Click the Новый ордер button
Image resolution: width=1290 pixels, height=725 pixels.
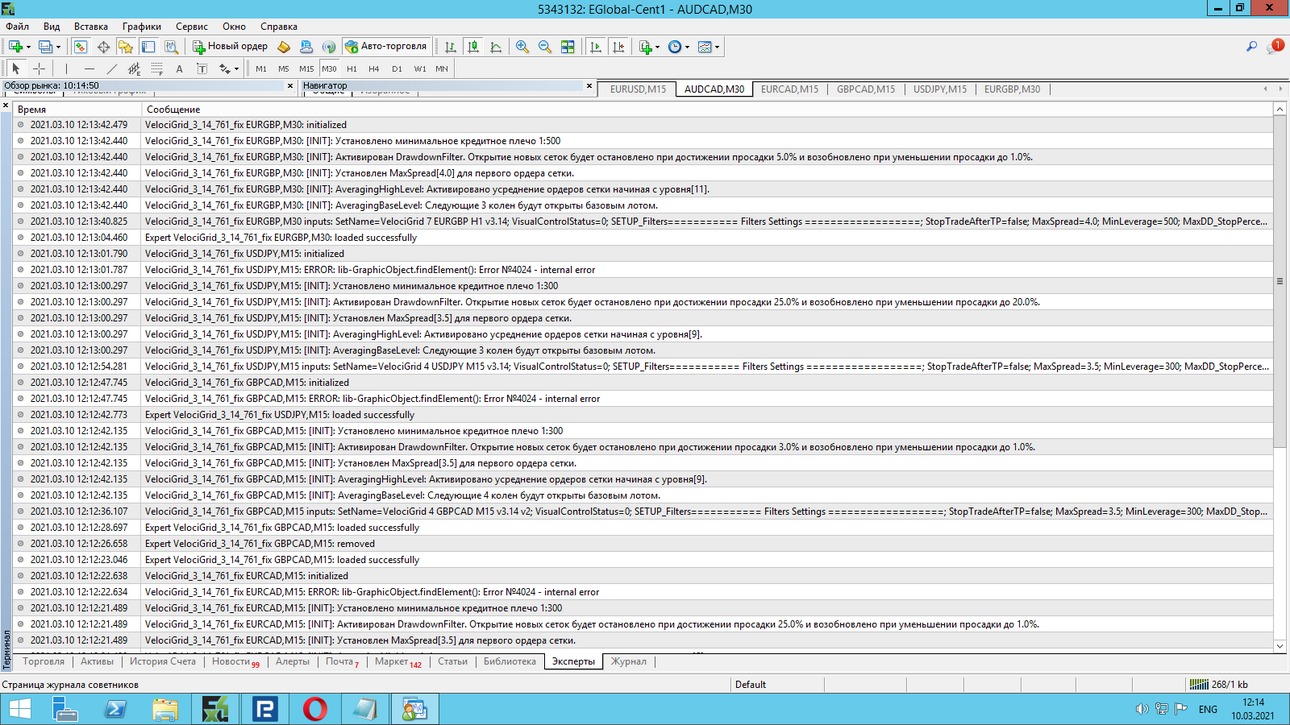click(231, 46)
